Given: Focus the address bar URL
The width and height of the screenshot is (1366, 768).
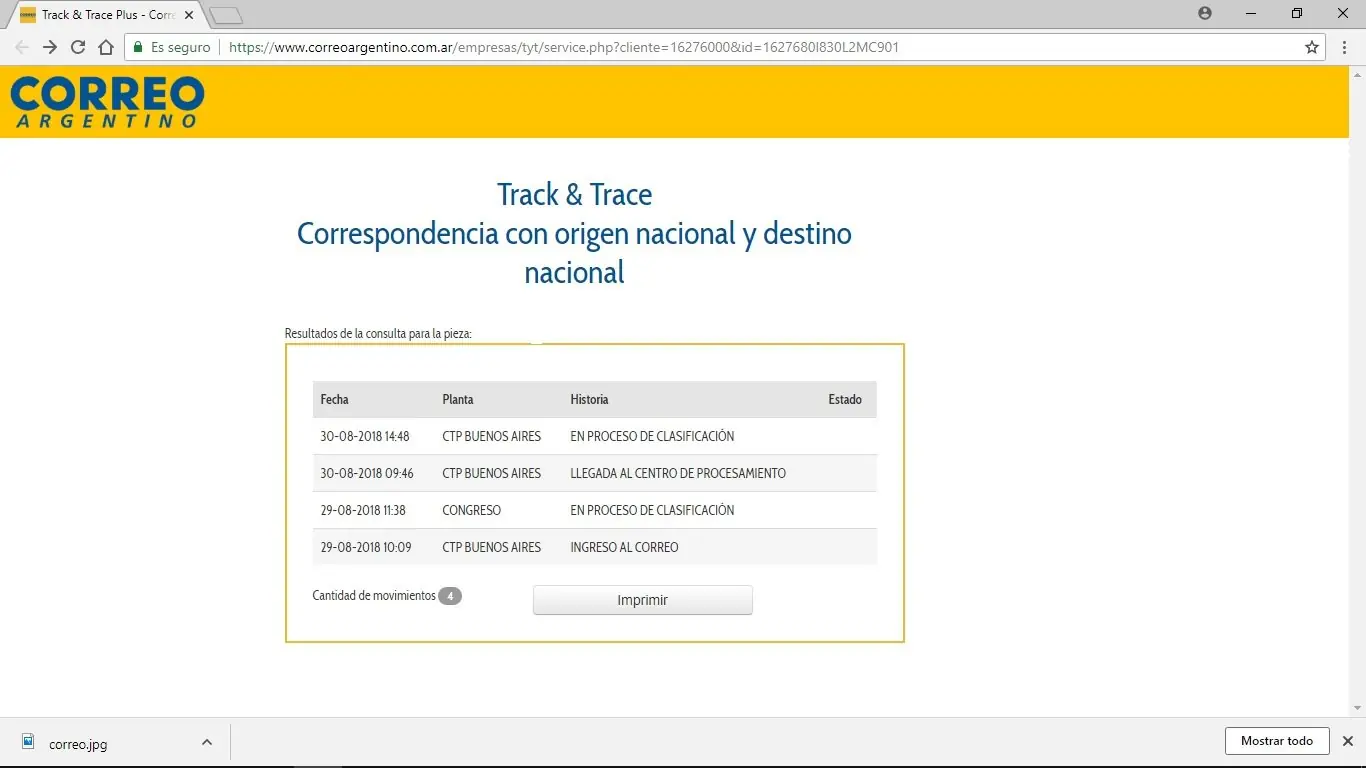Looking at the screenshot, I should pyautogui.click(x=564, y=47).
